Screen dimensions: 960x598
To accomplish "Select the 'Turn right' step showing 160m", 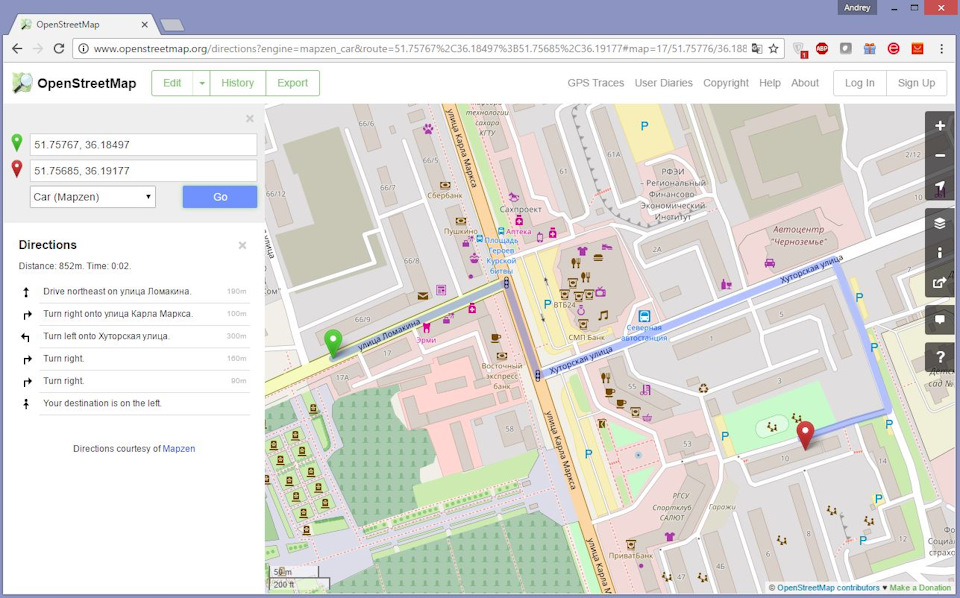I will 134,359.
